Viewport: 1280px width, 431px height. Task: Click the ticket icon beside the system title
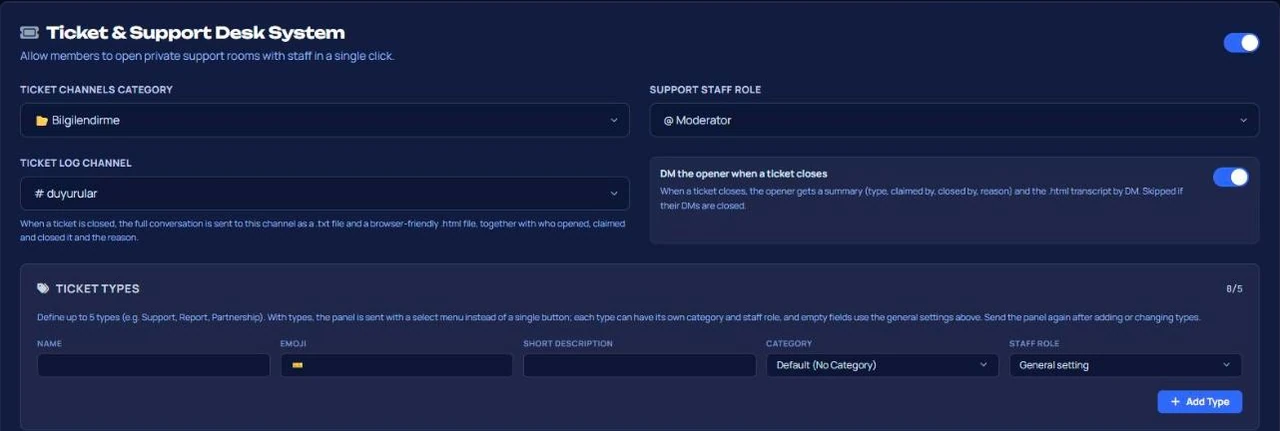pyautogui.click(x=29, y=33)
